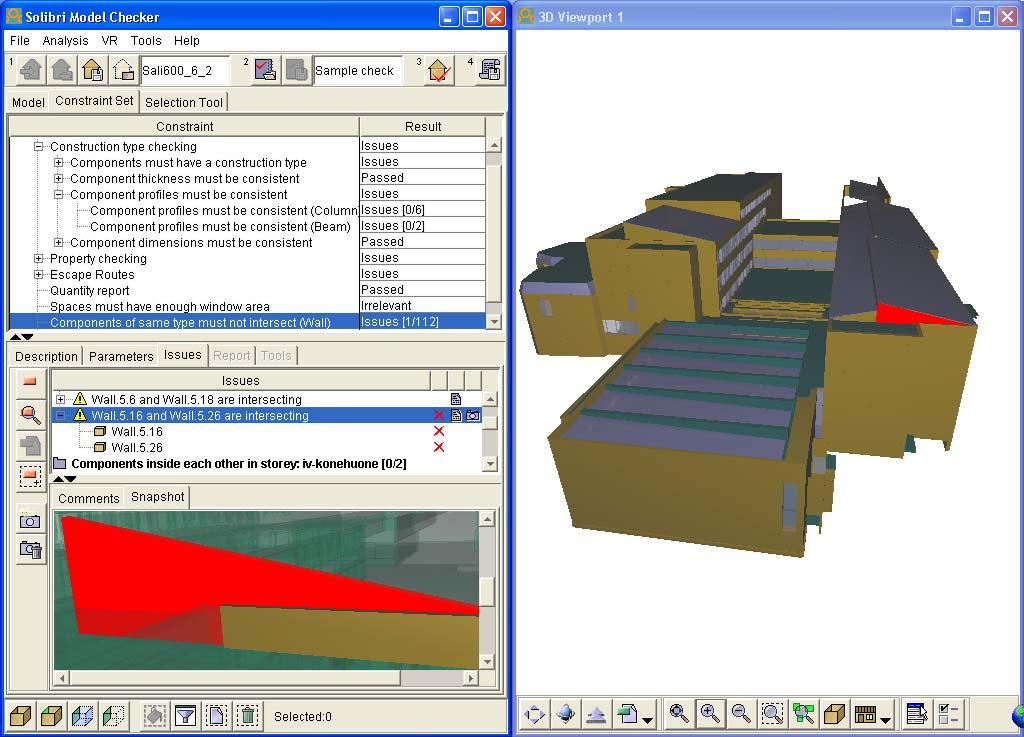Collapse Construction type checking node
This screenshot has height=737, width=1024.
(39, 146)
